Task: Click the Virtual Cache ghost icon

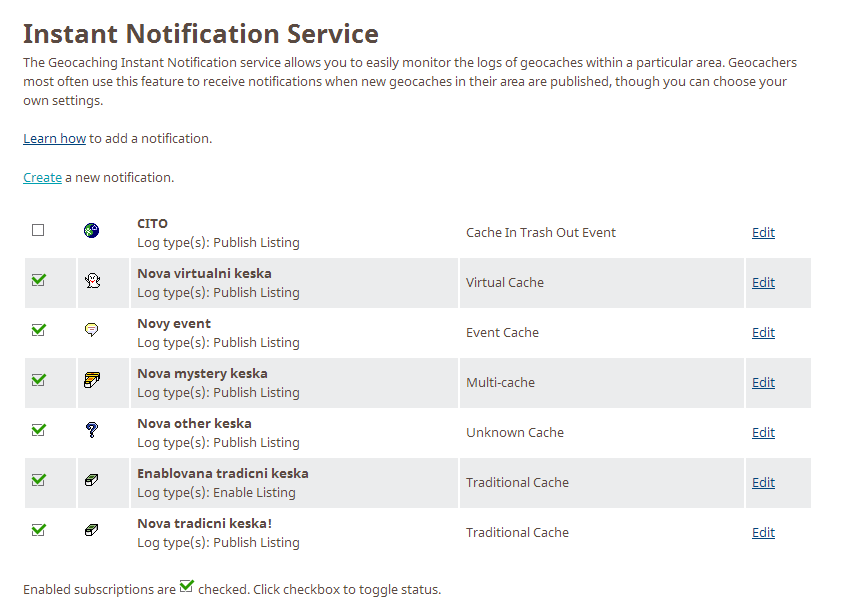Action: pyautogui.click(x=92, y=280)
